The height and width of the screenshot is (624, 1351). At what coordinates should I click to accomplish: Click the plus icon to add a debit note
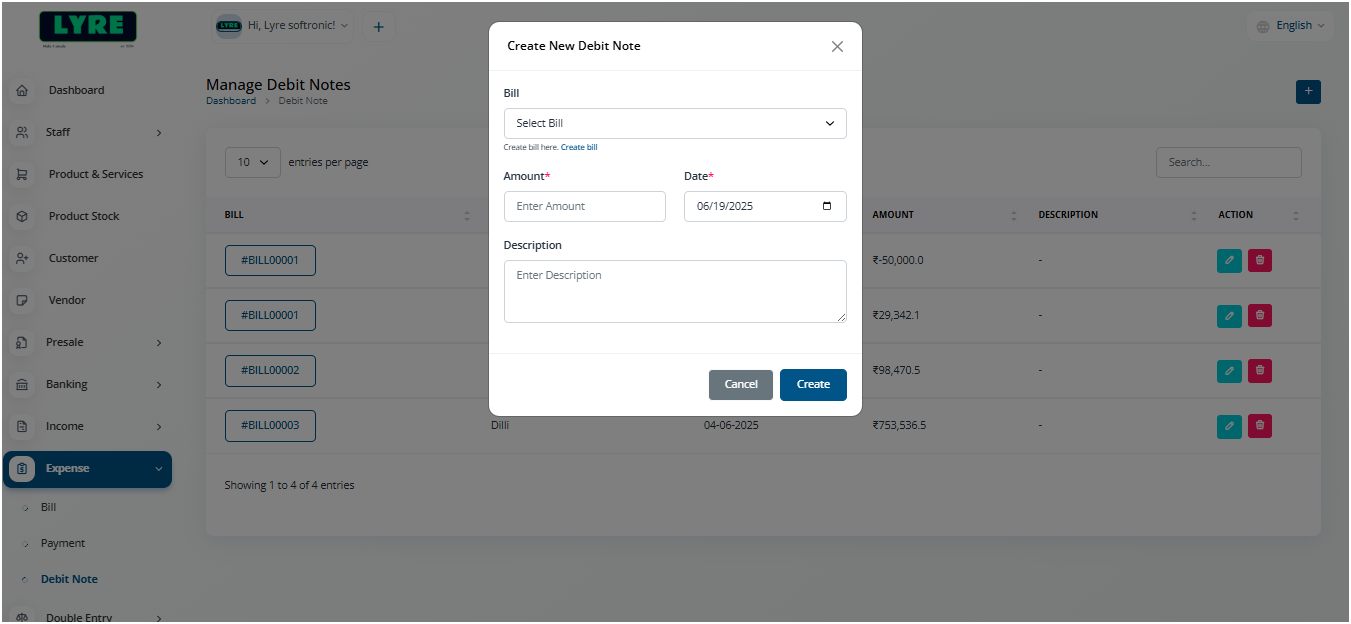pos(1308,91)
